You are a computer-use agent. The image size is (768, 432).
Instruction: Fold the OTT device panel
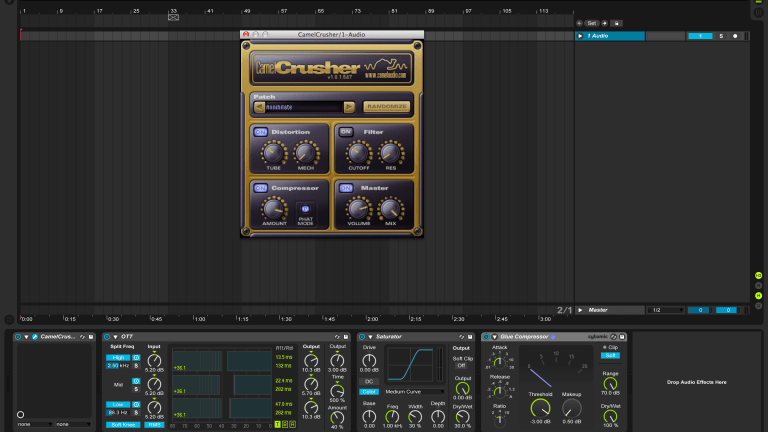tap(116, 337)
